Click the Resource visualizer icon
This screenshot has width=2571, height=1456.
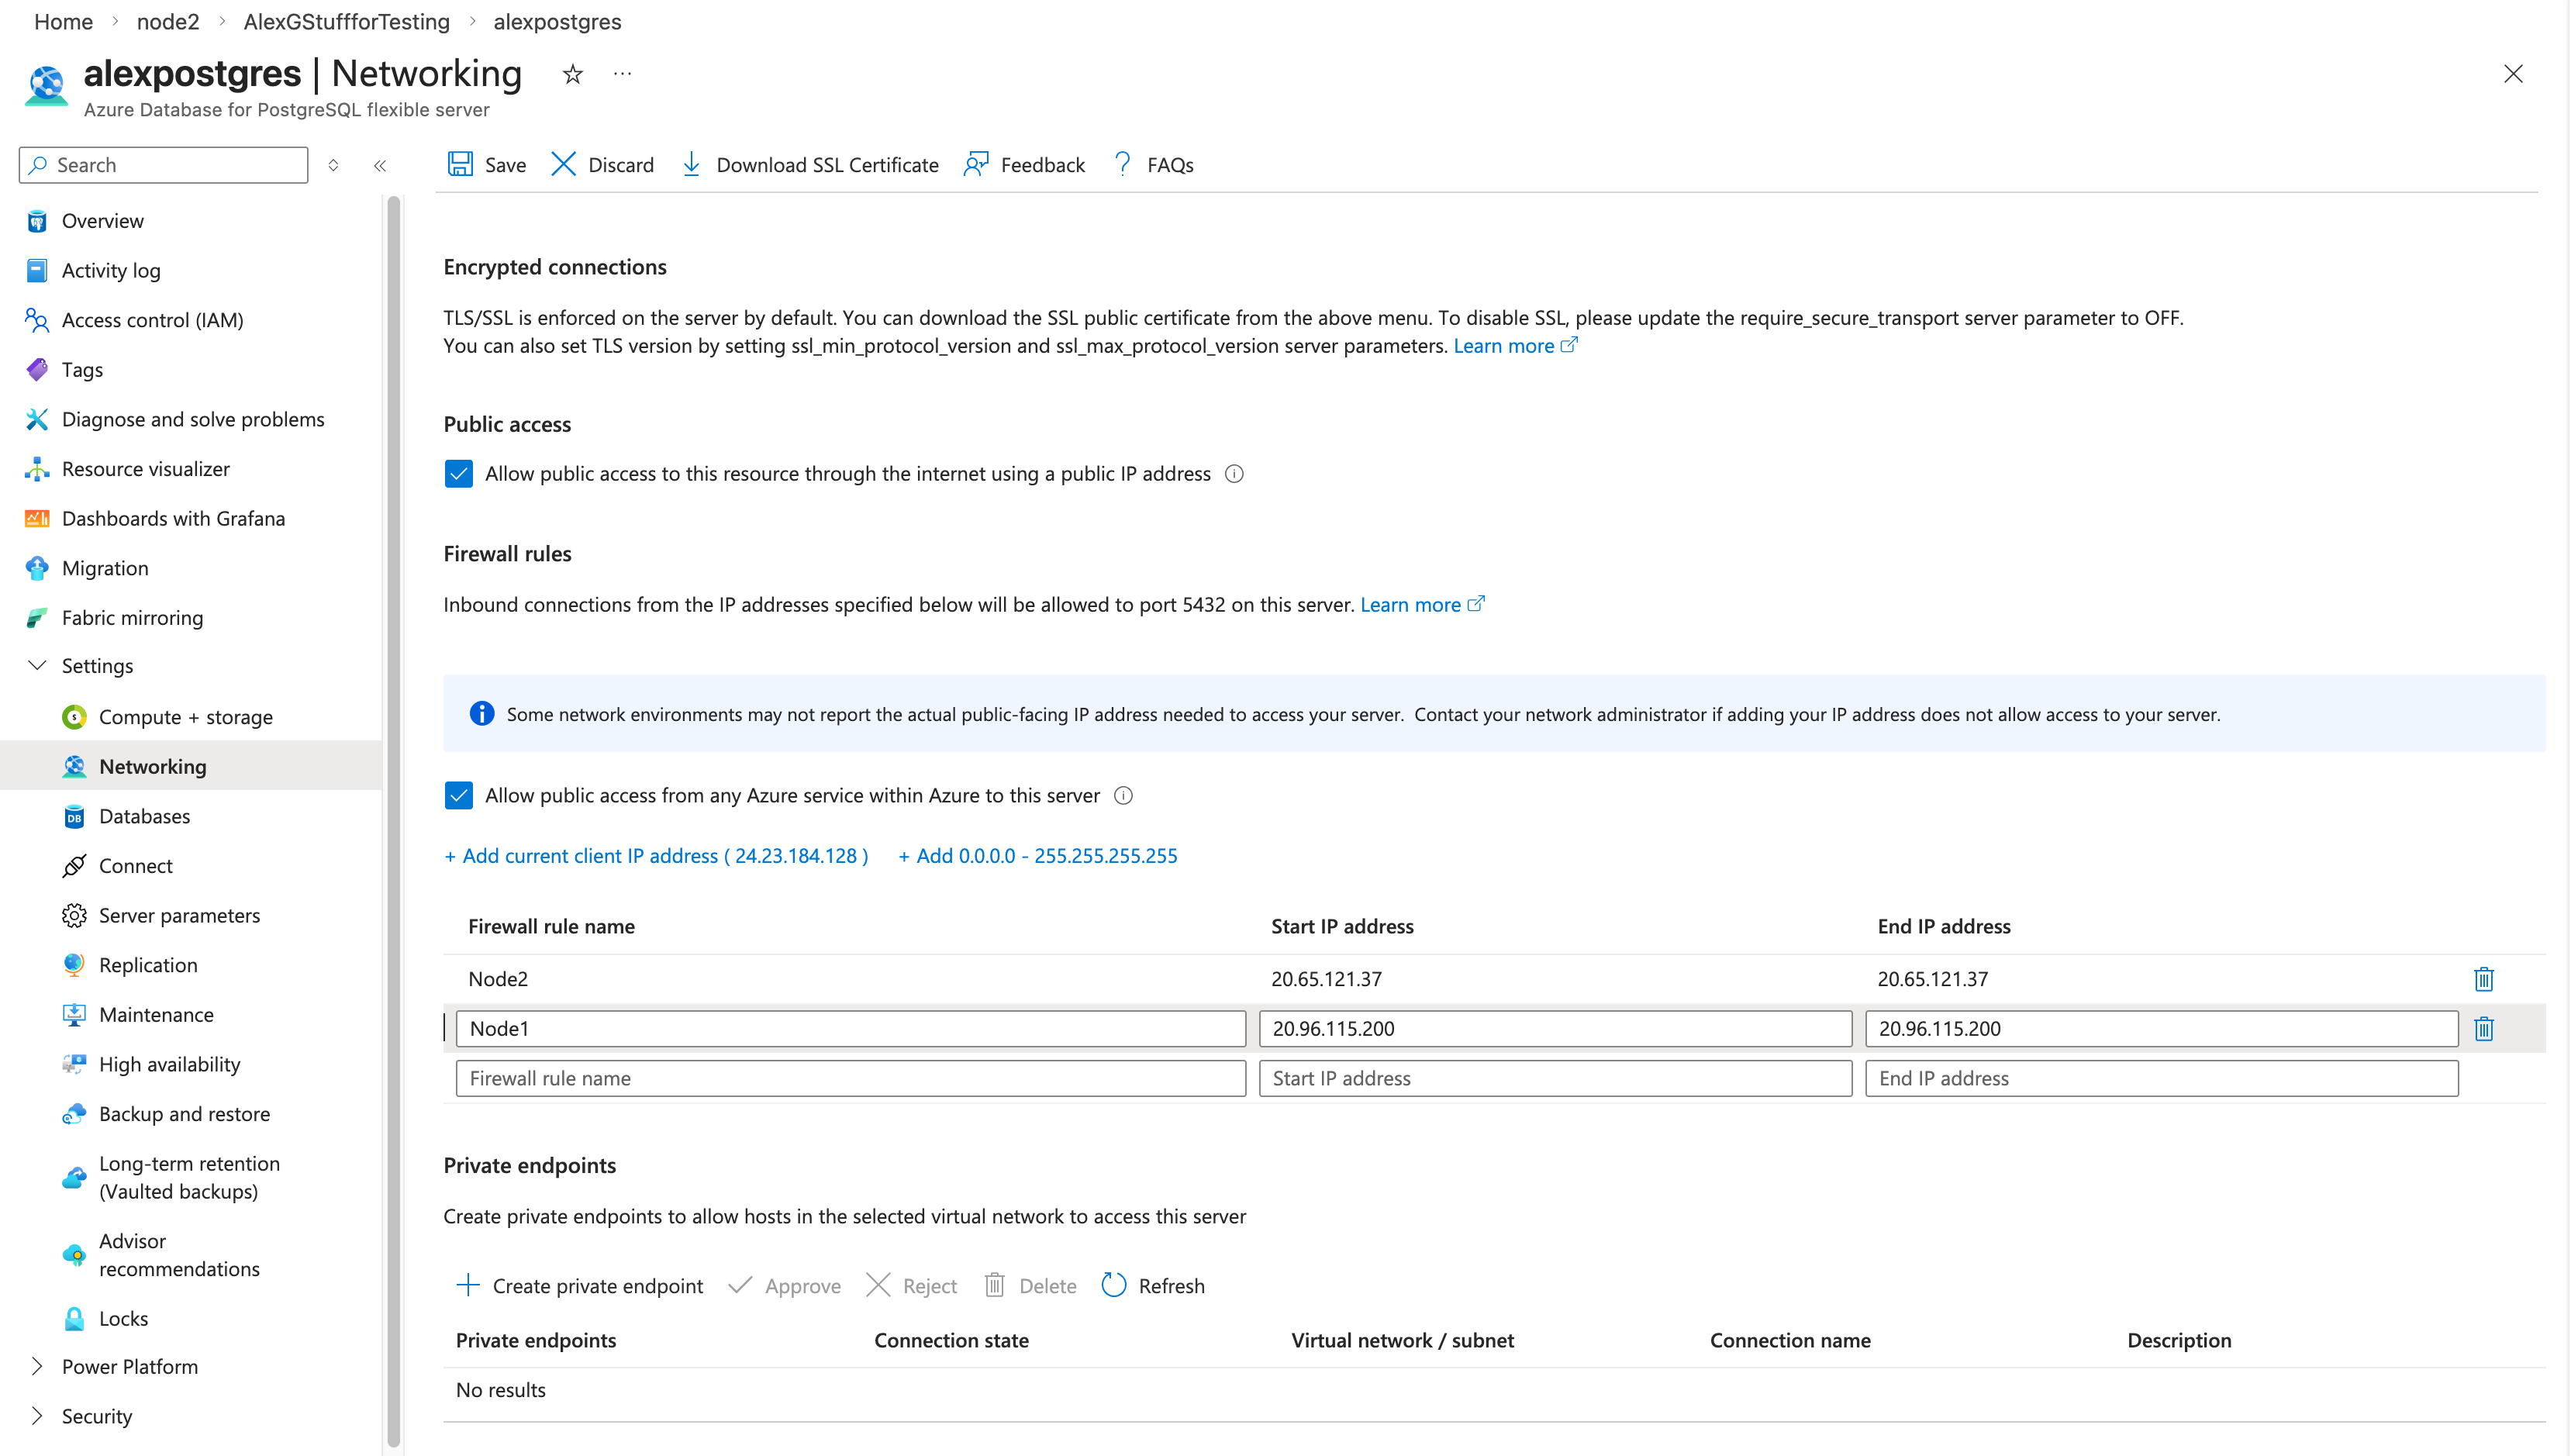[37, 469]
